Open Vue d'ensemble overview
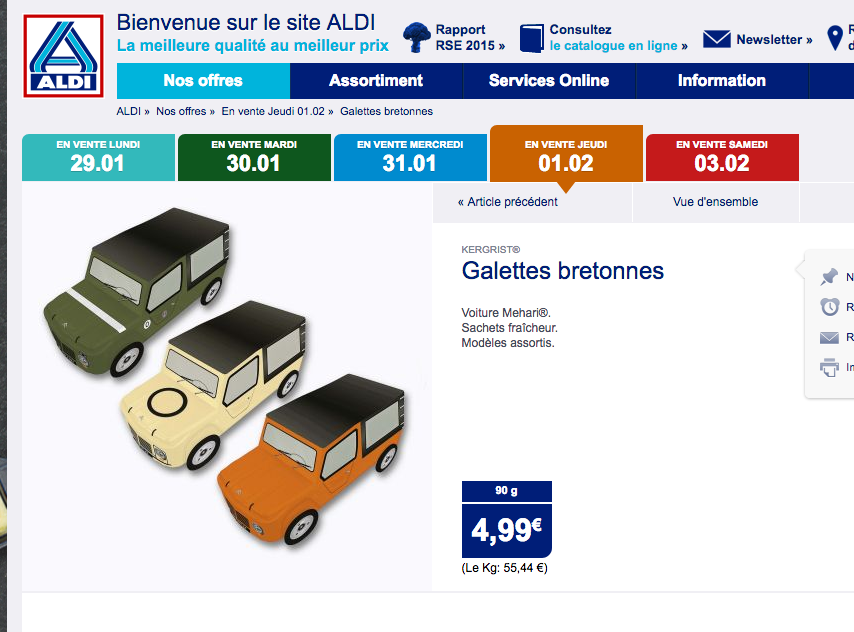The width and height of the screenshot is (854, 632). click(x=715, y=202)
